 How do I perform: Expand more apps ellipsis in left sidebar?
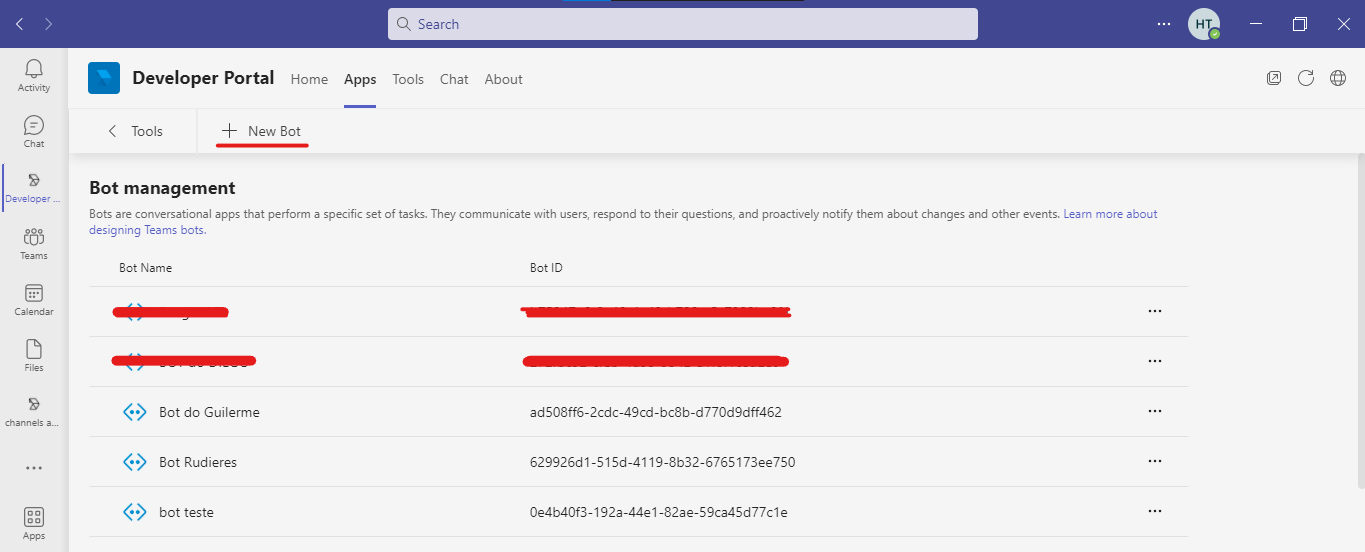(x=34, y=467)
